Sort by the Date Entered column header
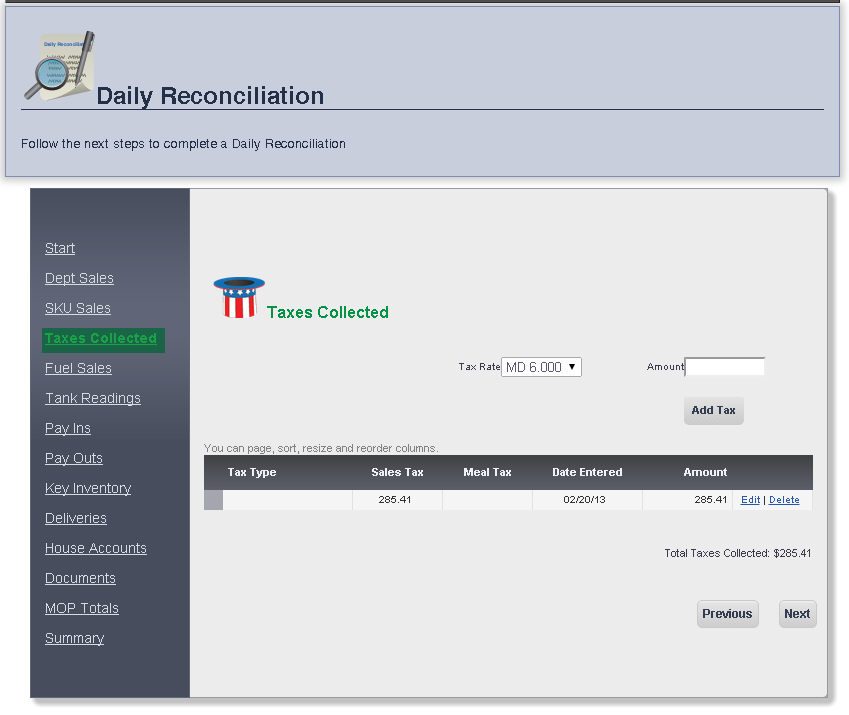The height and width of the screenshot is (715, 849). pos(587,472)
